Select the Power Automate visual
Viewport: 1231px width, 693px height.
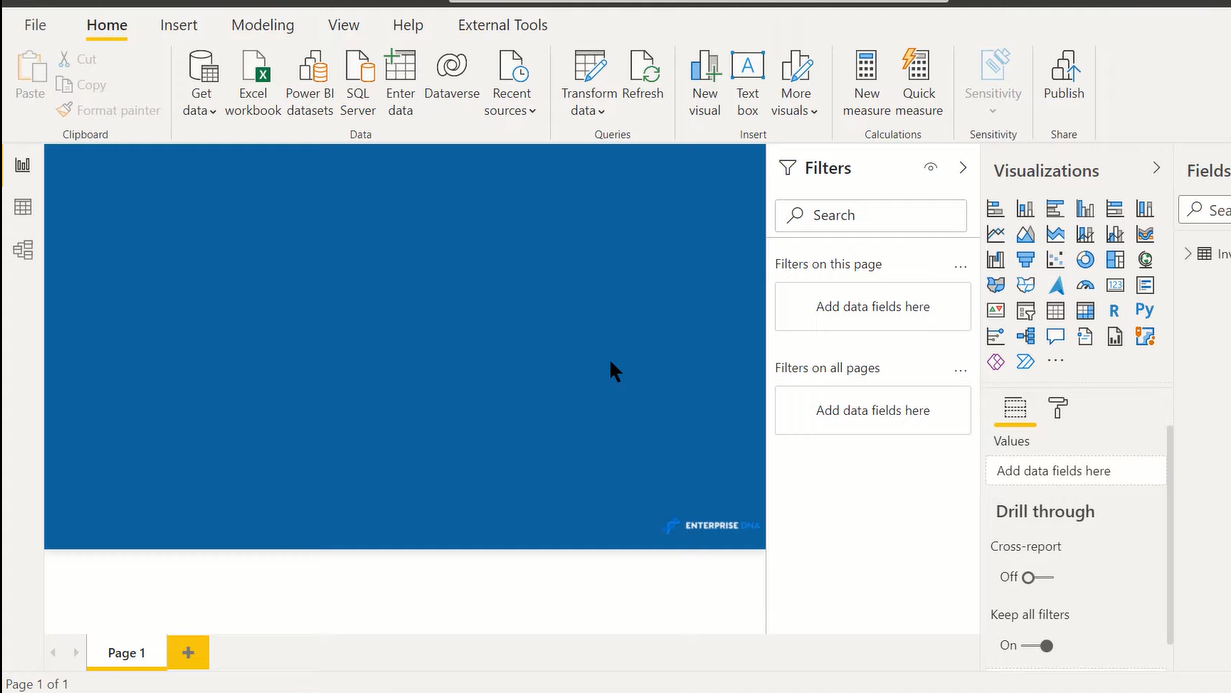1025,361
